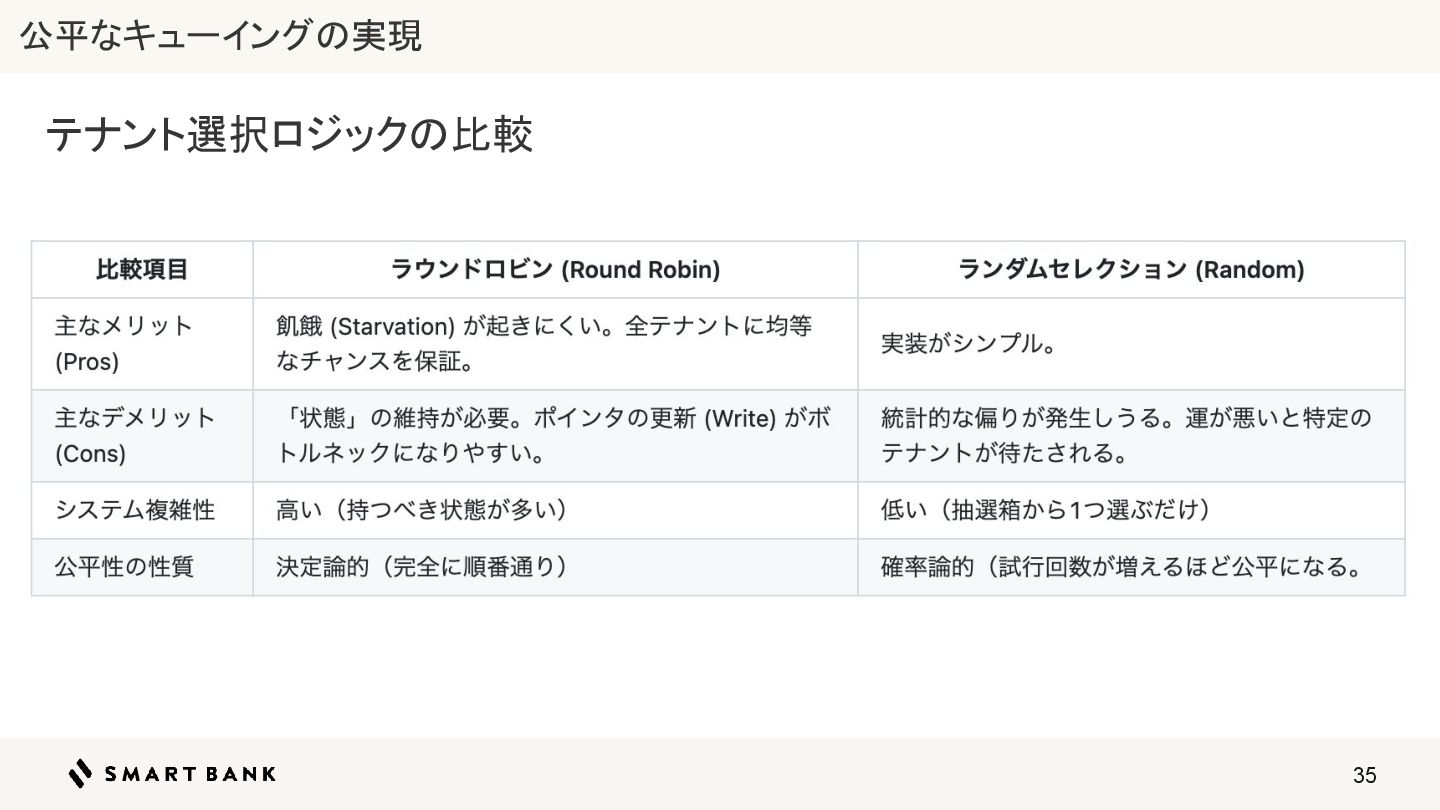Click the SMART BANK wordmark text
Image resolution: width=1440 pixels, height=810 pixels.
click(190, 773)
